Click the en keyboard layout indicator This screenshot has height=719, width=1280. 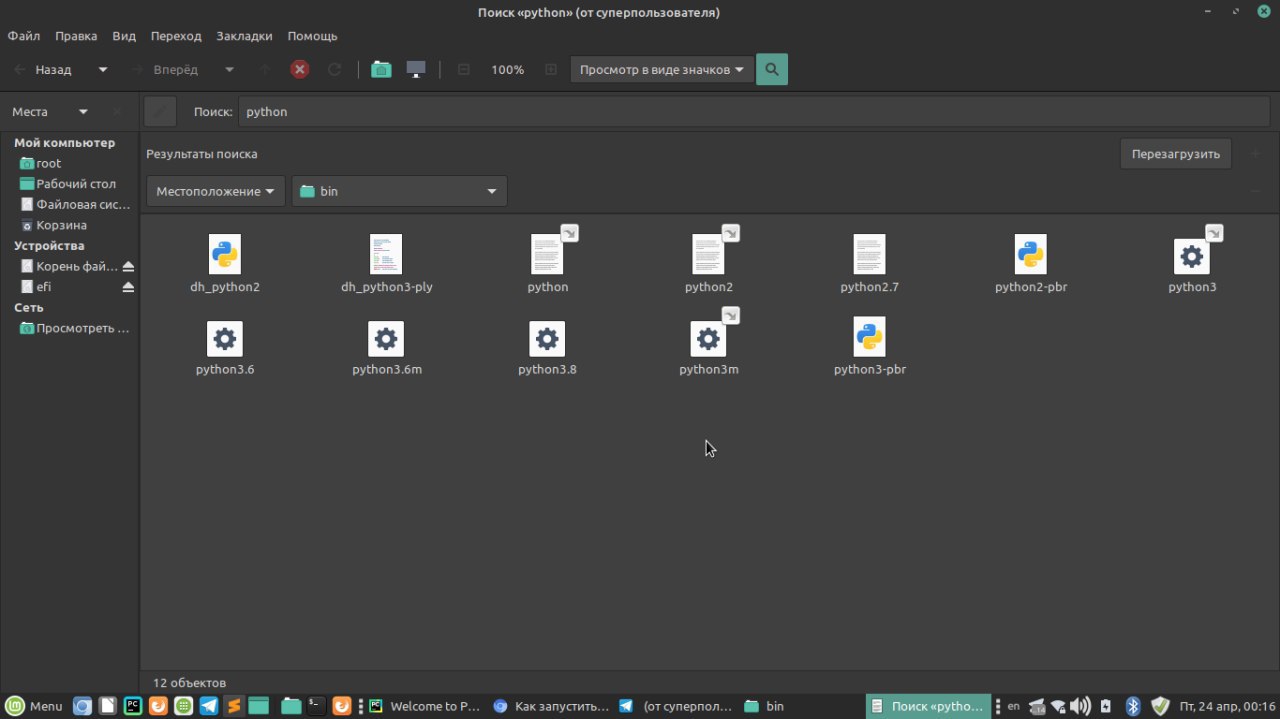(1014, 706)
